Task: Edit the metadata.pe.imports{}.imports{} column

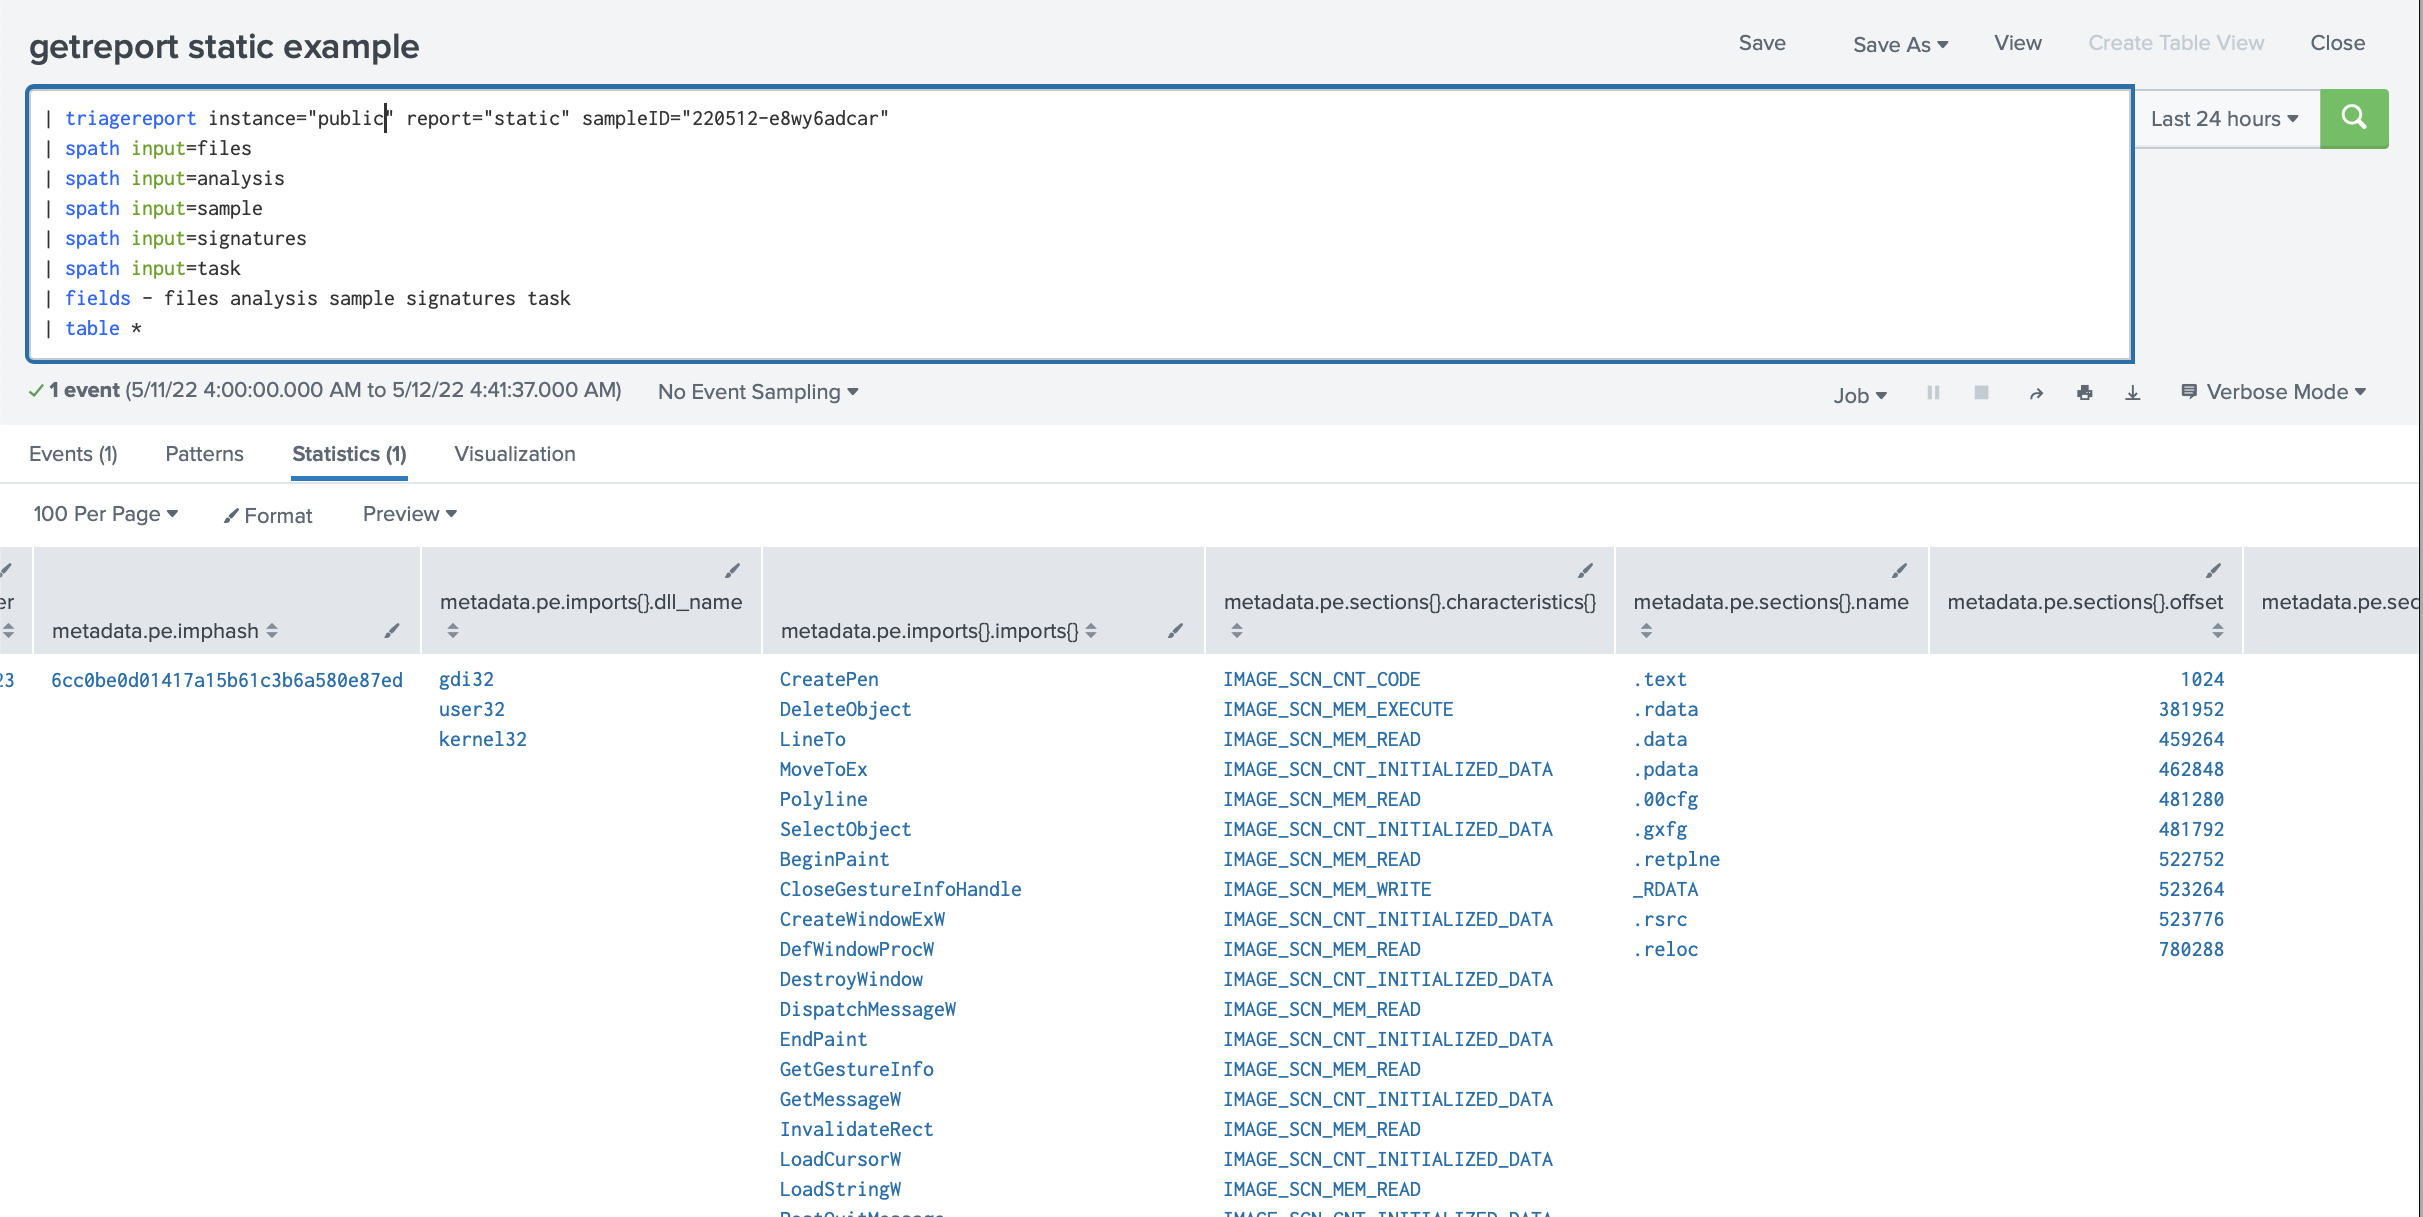Action: pyautogui.click(x=1175, y=630)
